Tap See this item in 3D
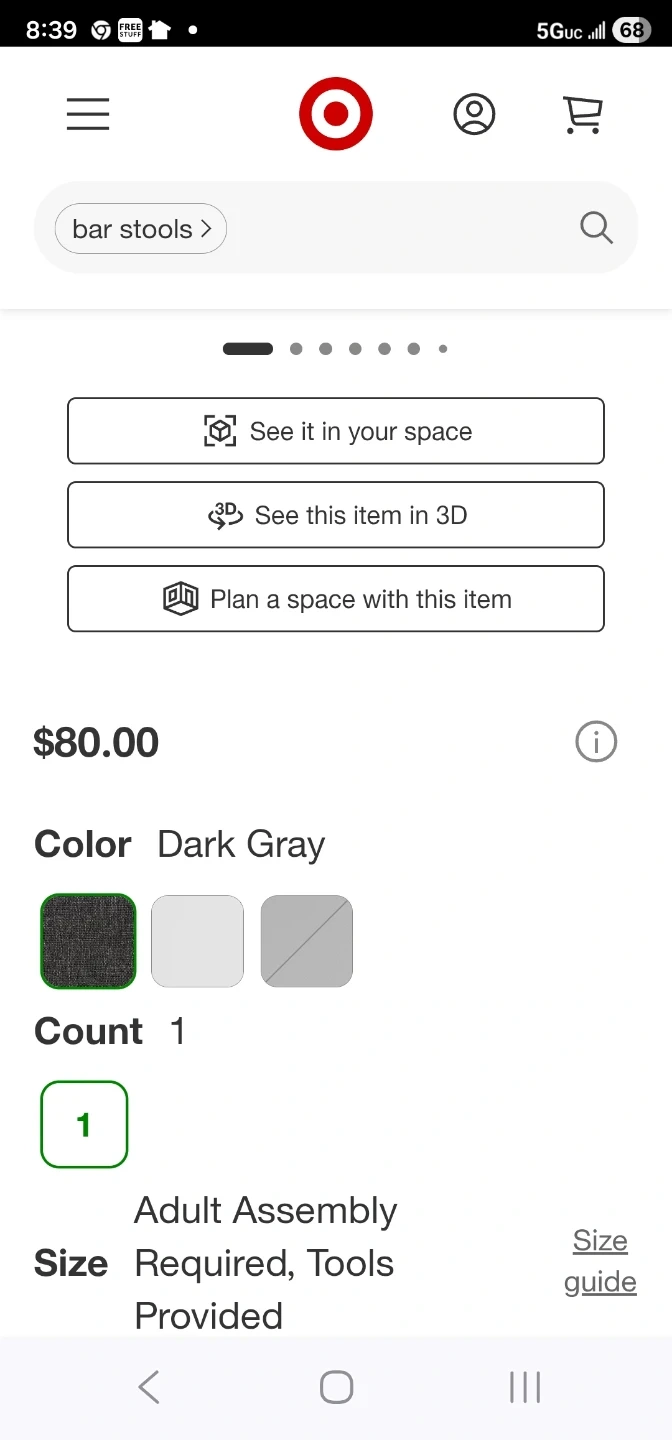 336,515
